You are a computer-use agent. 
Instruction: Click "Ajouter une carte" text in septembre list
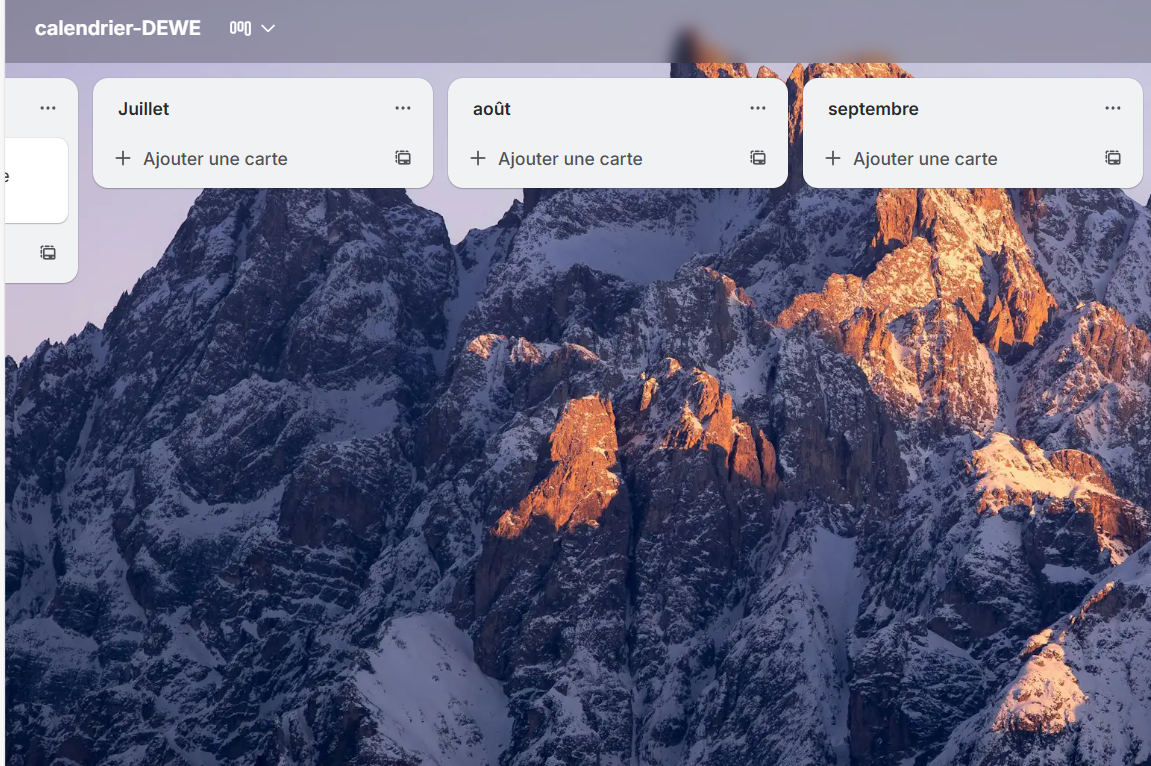[x=925, y=158]
